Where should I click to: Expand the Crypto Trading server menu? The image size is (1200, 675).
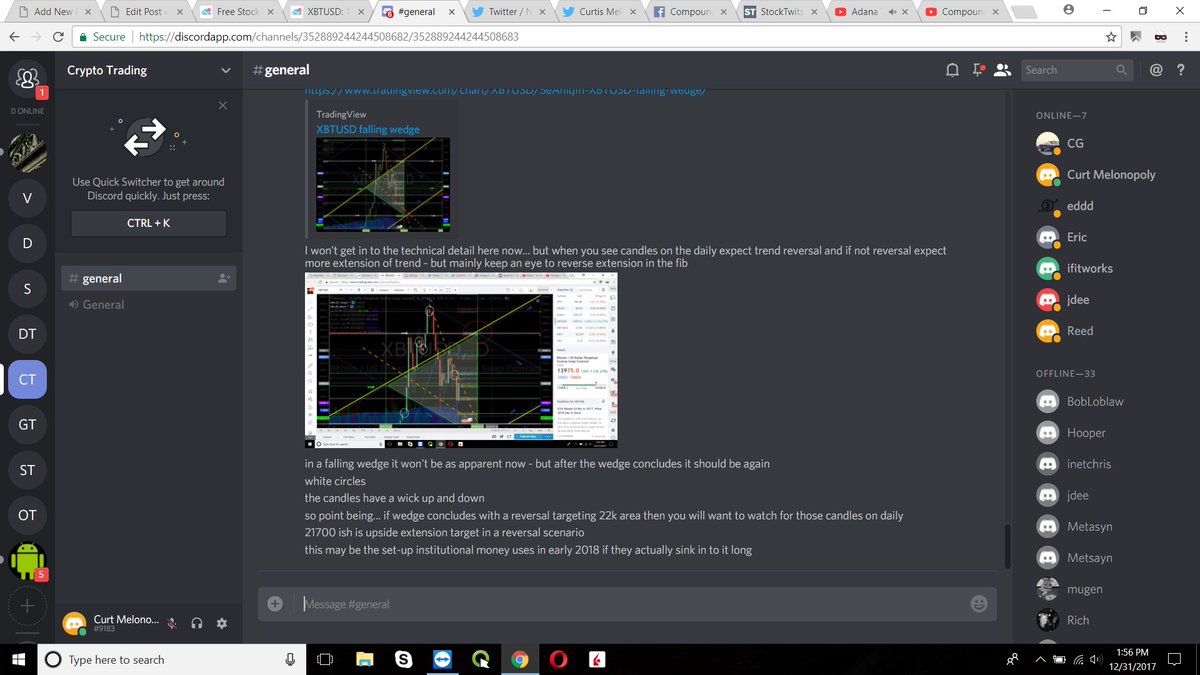pyautogui.click(x=225, y=70)
